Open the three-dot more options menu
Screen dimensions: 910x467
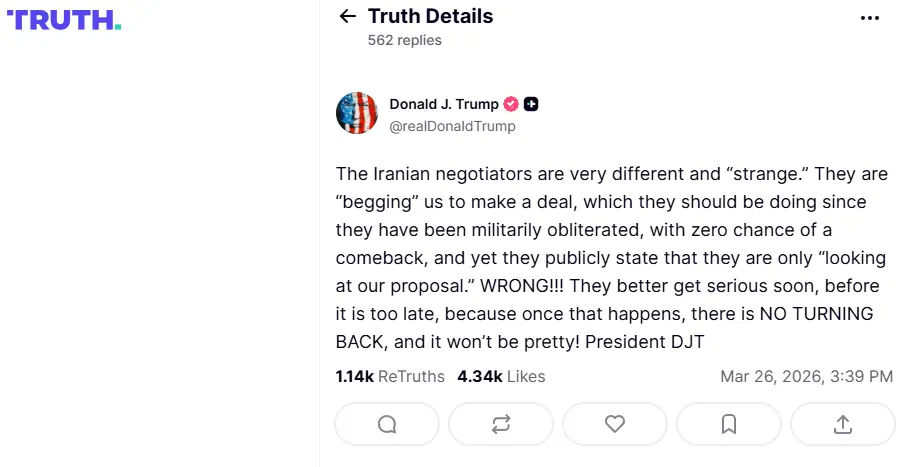pyautogui.click(x=870, y=18)
